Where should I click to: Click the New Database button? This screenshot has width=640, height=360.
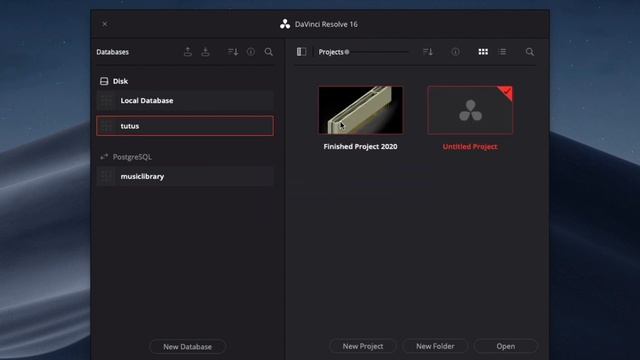(188, 347)
